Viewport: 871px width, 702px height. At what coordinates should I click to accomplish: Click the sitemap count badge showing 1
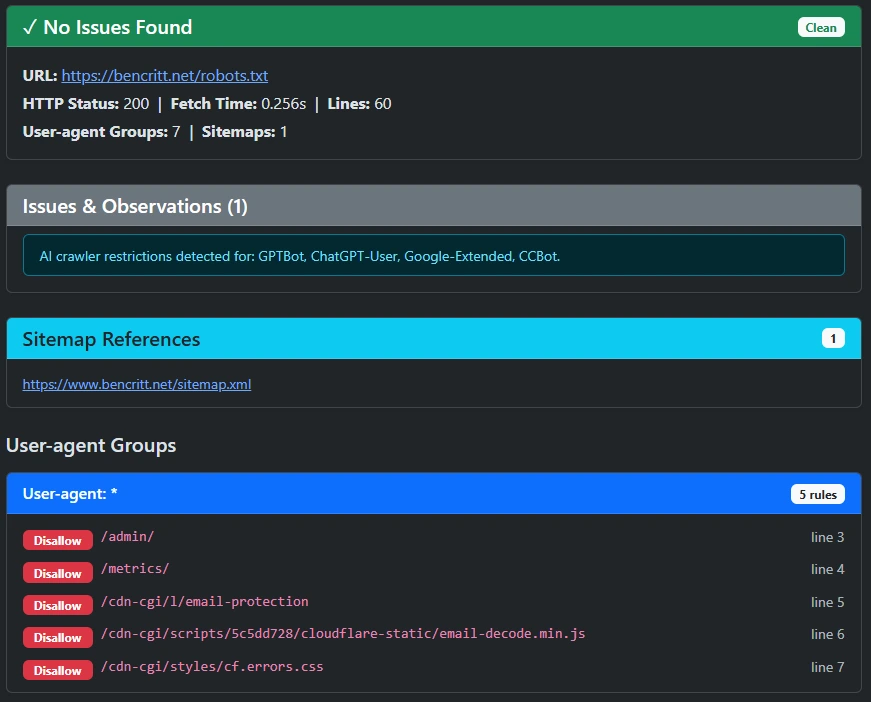click(832, 337)
